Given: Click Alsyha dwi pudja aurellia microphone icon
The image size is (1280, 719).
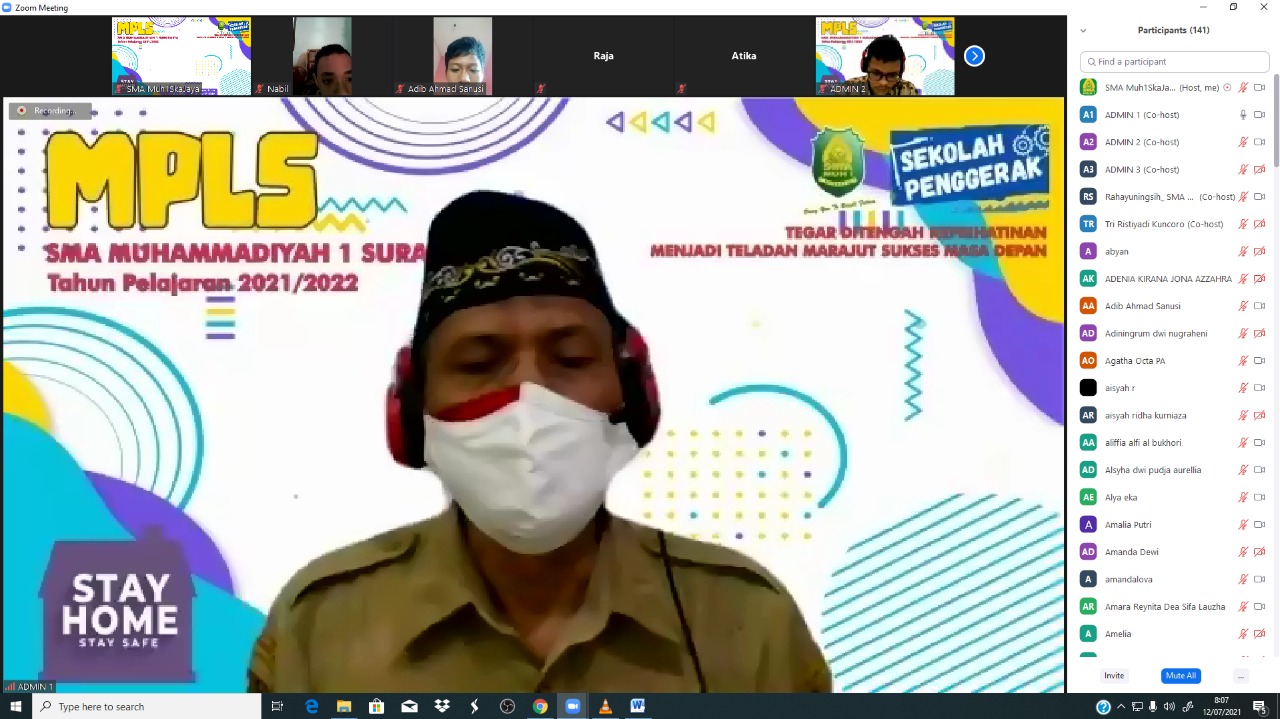Looking at the screenshot, I should 1243,470.
